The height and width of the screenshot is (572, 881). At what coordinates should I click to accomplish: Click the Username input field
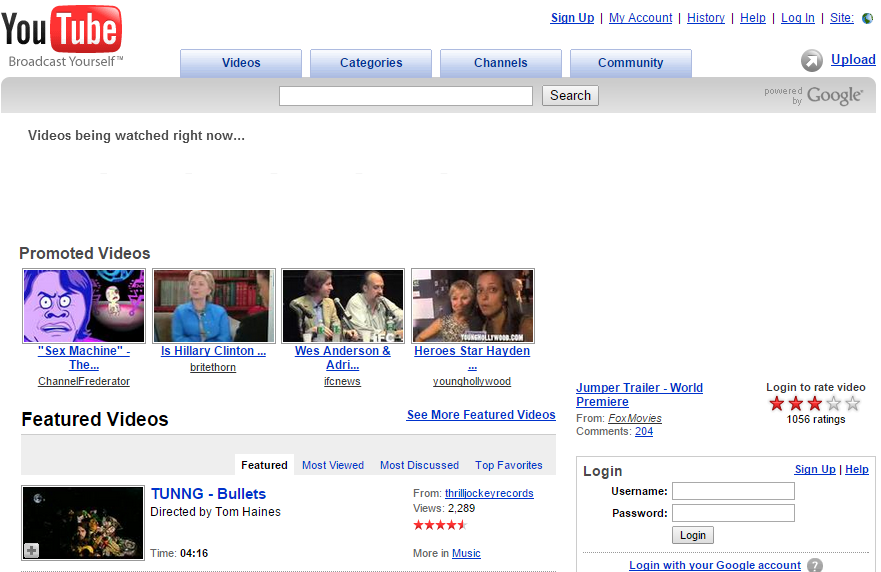tap(733, 491)
